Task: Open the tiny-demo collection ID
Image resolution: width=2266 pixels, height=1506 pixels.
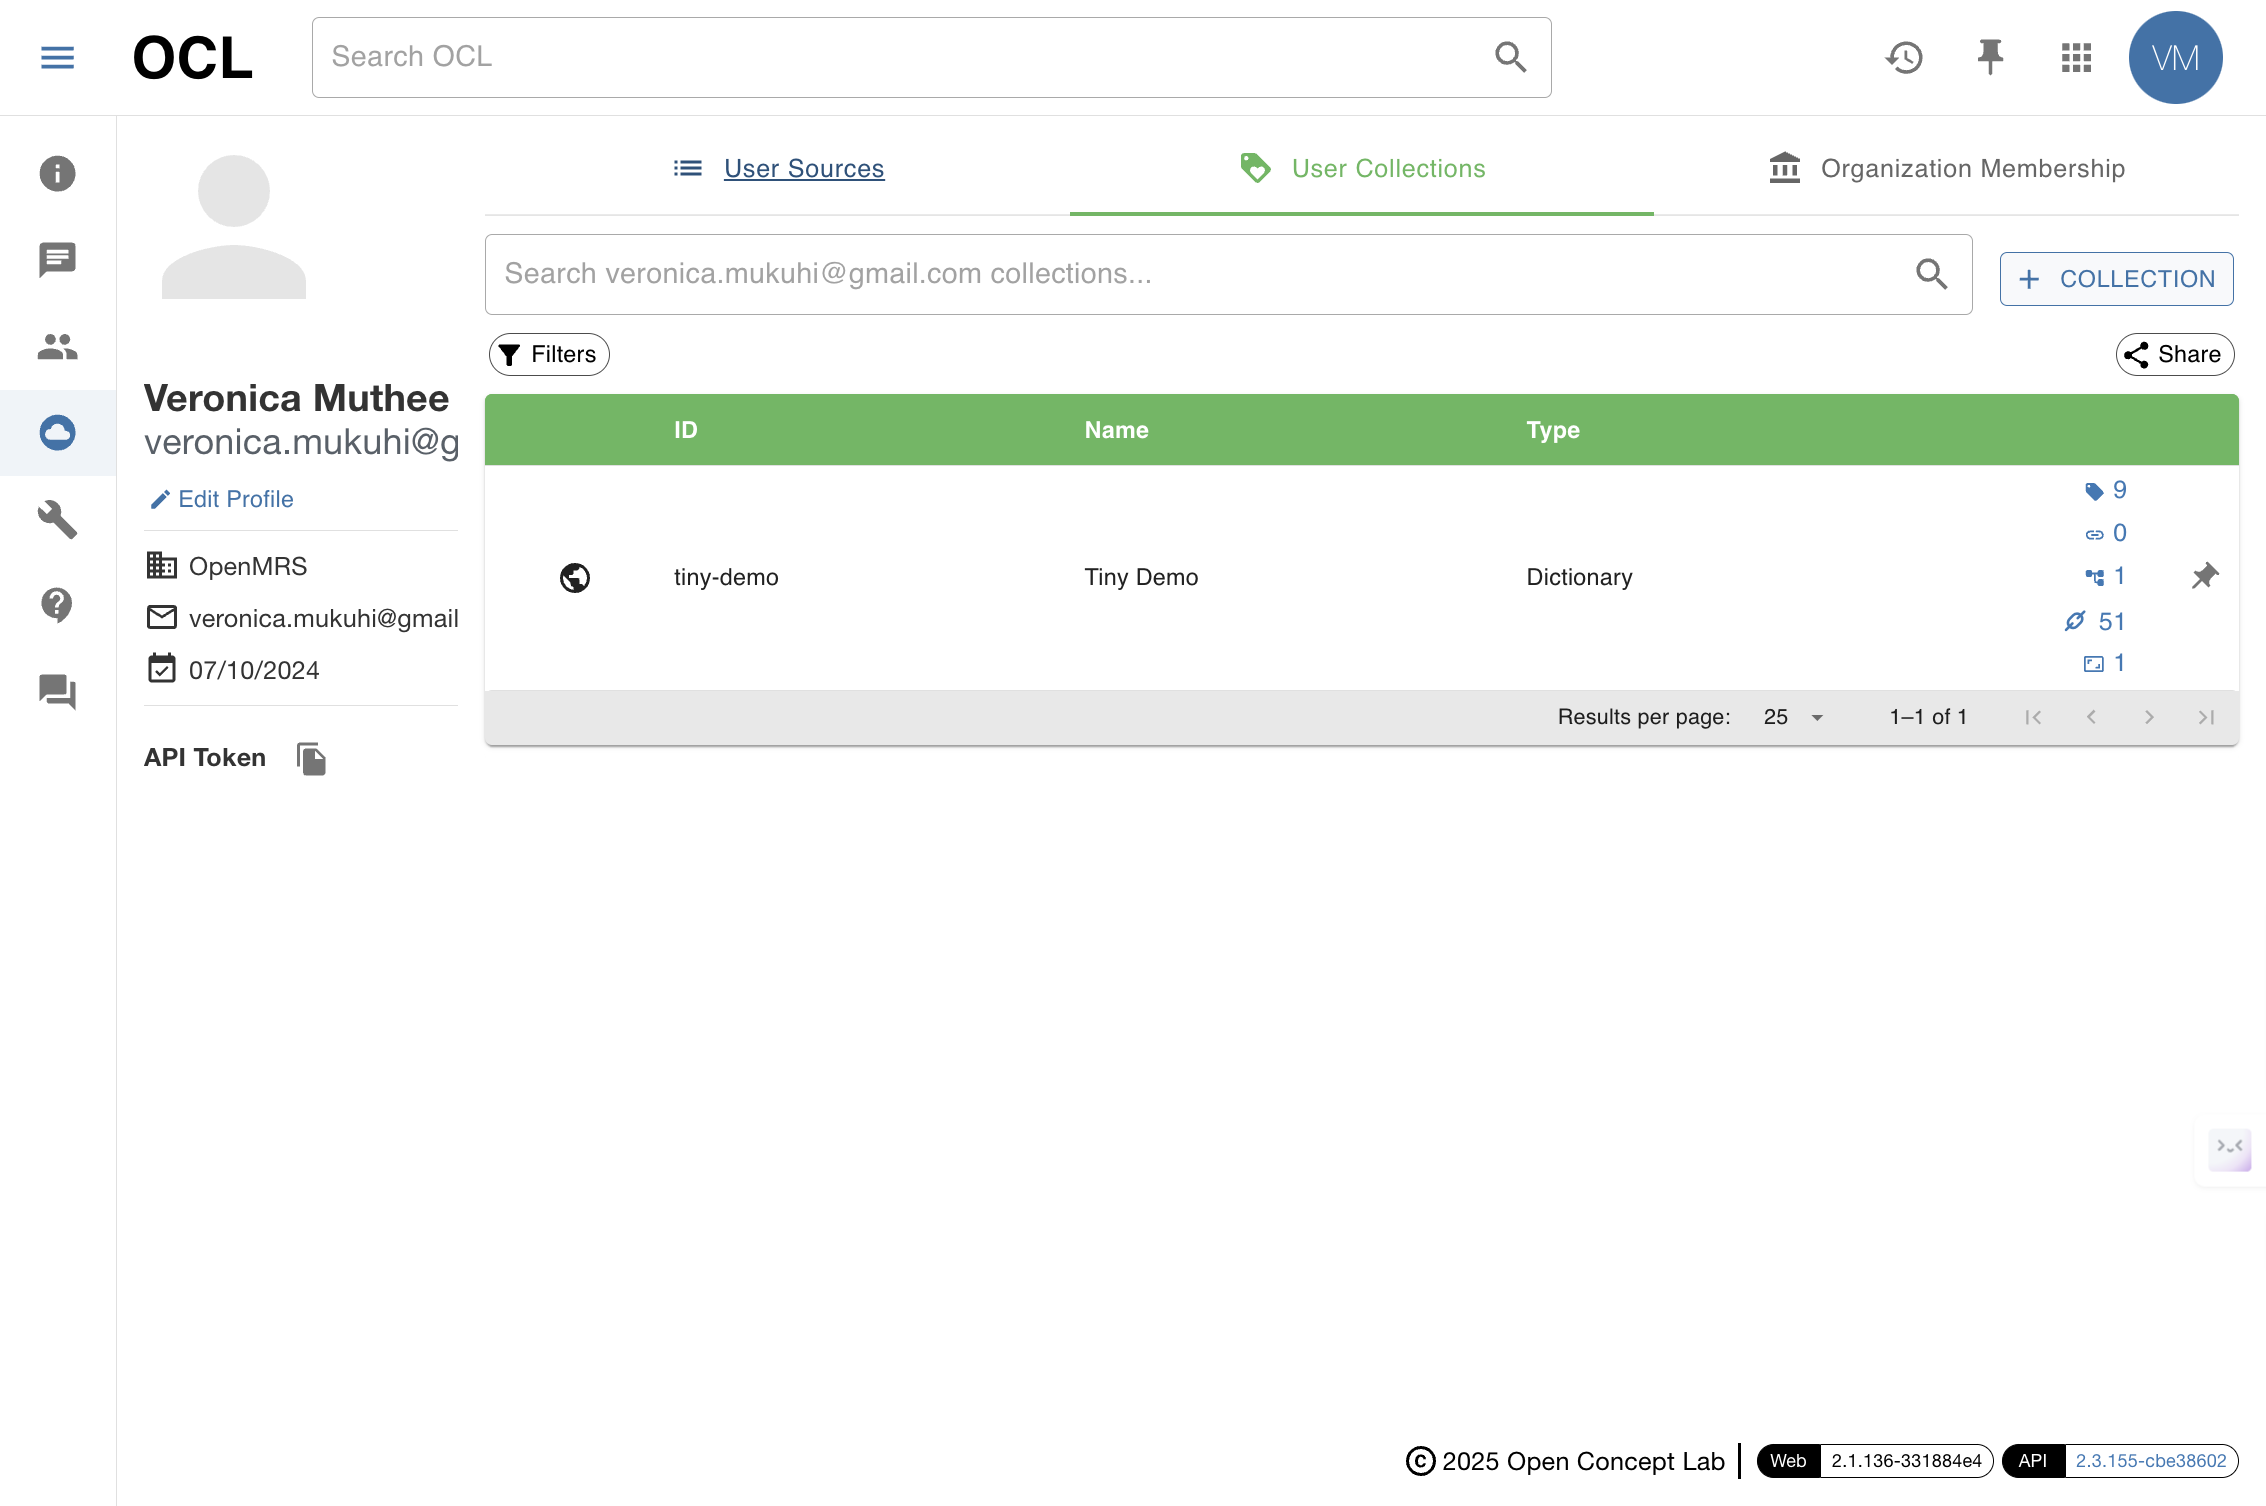Action: 726,577
